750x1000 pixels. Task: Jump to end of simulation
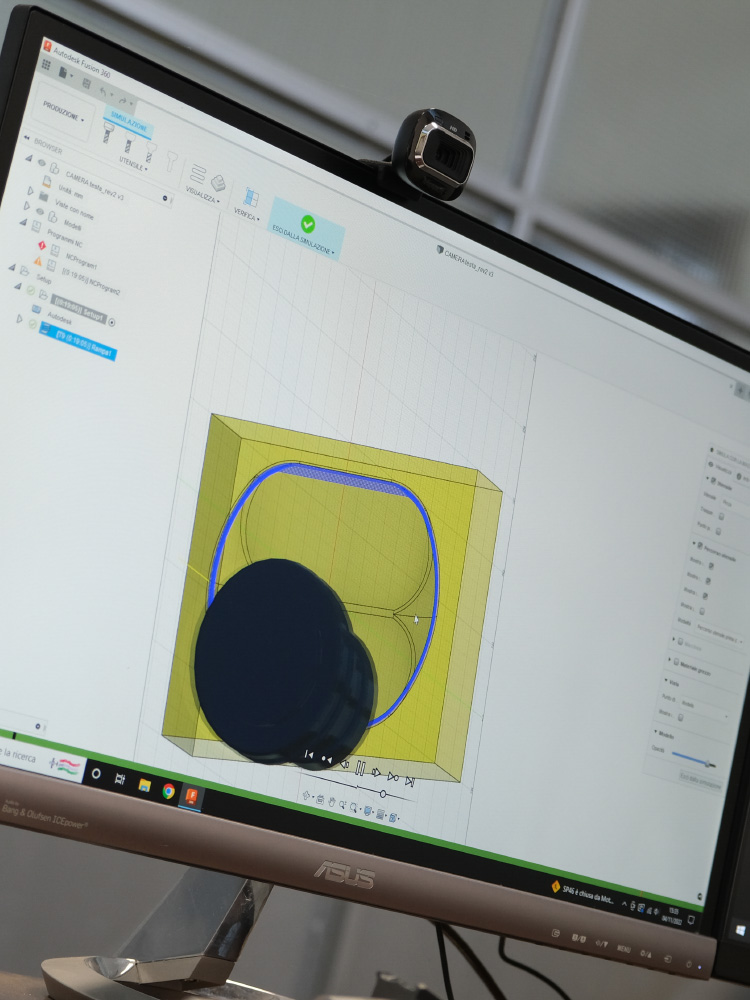pyautogui.click(x=410, y=781)
